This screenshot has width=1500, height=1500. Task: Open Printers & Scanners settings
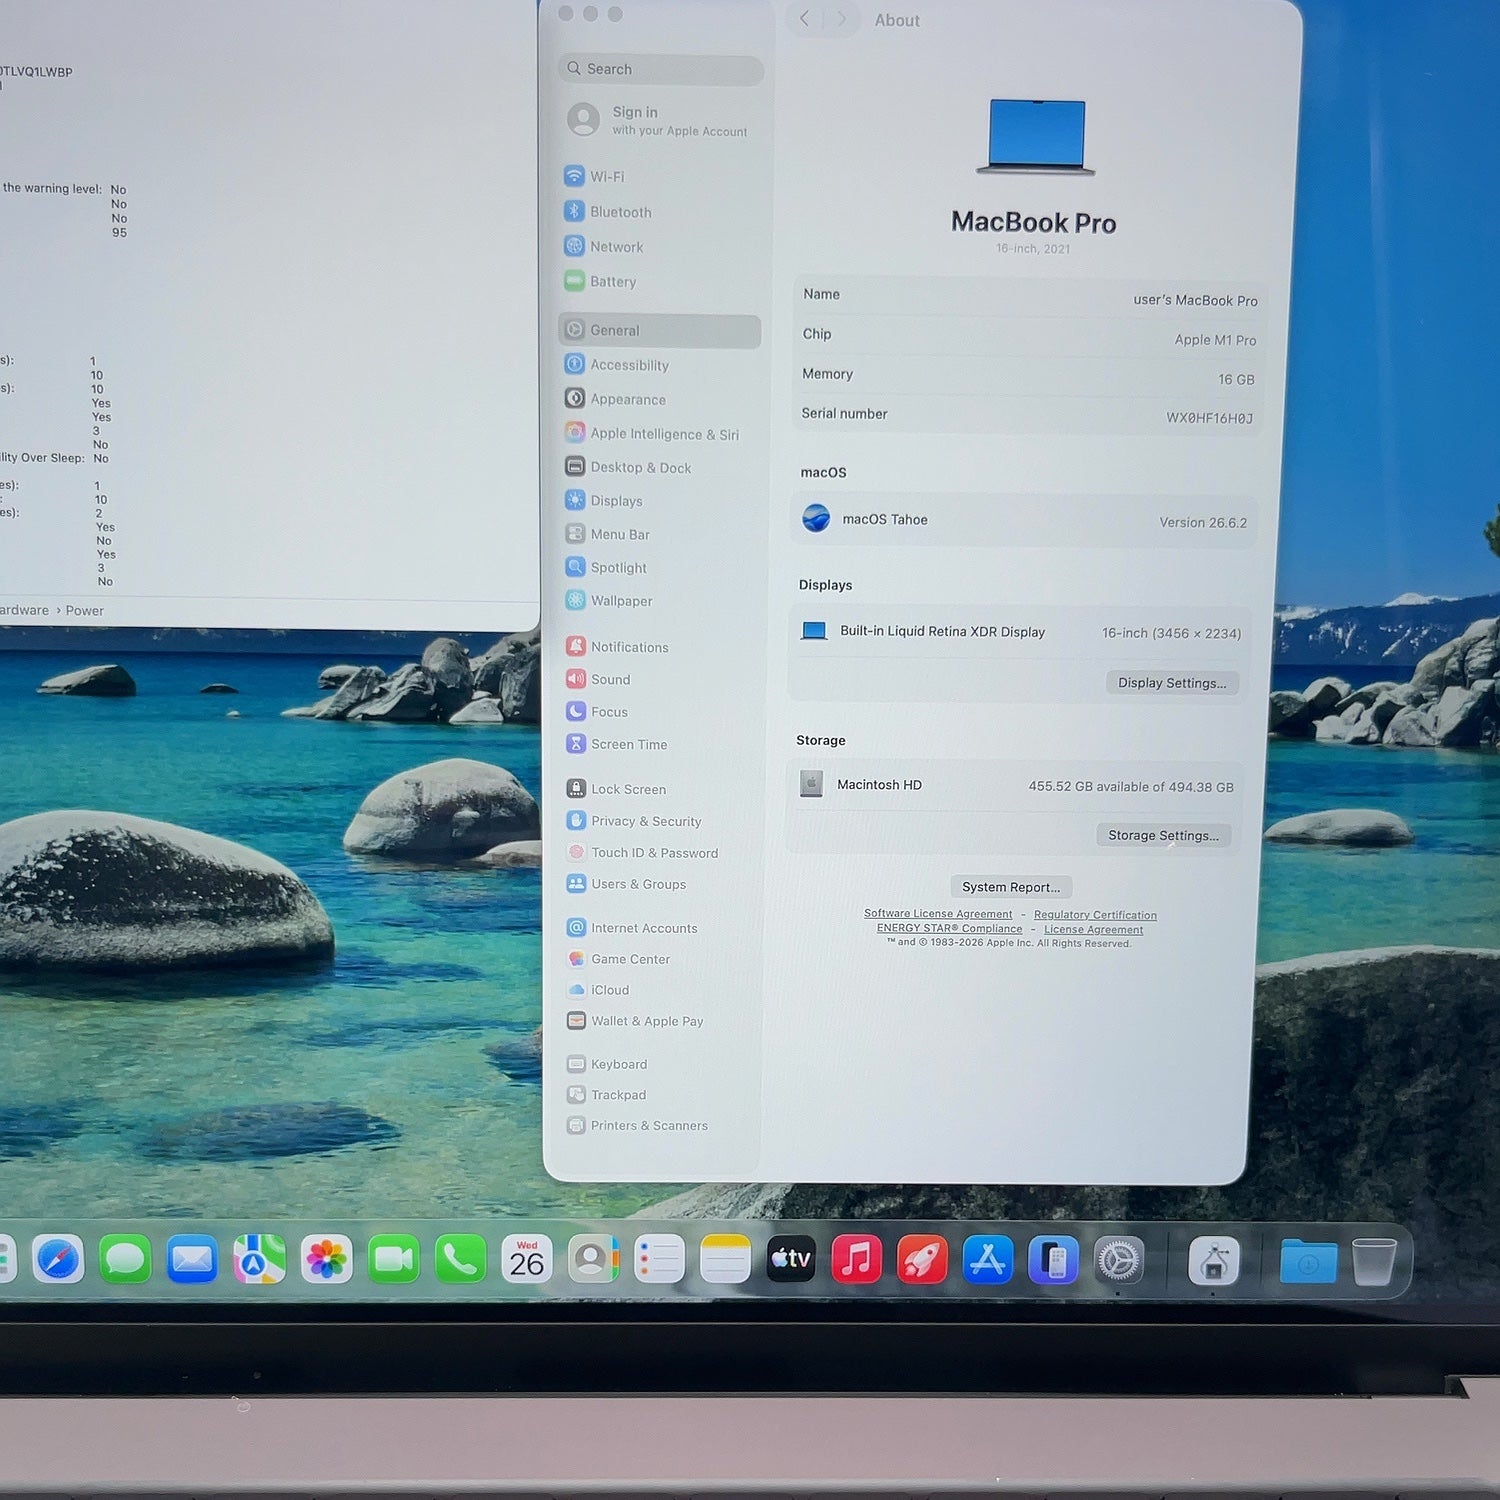pyautogui.click(x=660, y=1126)
